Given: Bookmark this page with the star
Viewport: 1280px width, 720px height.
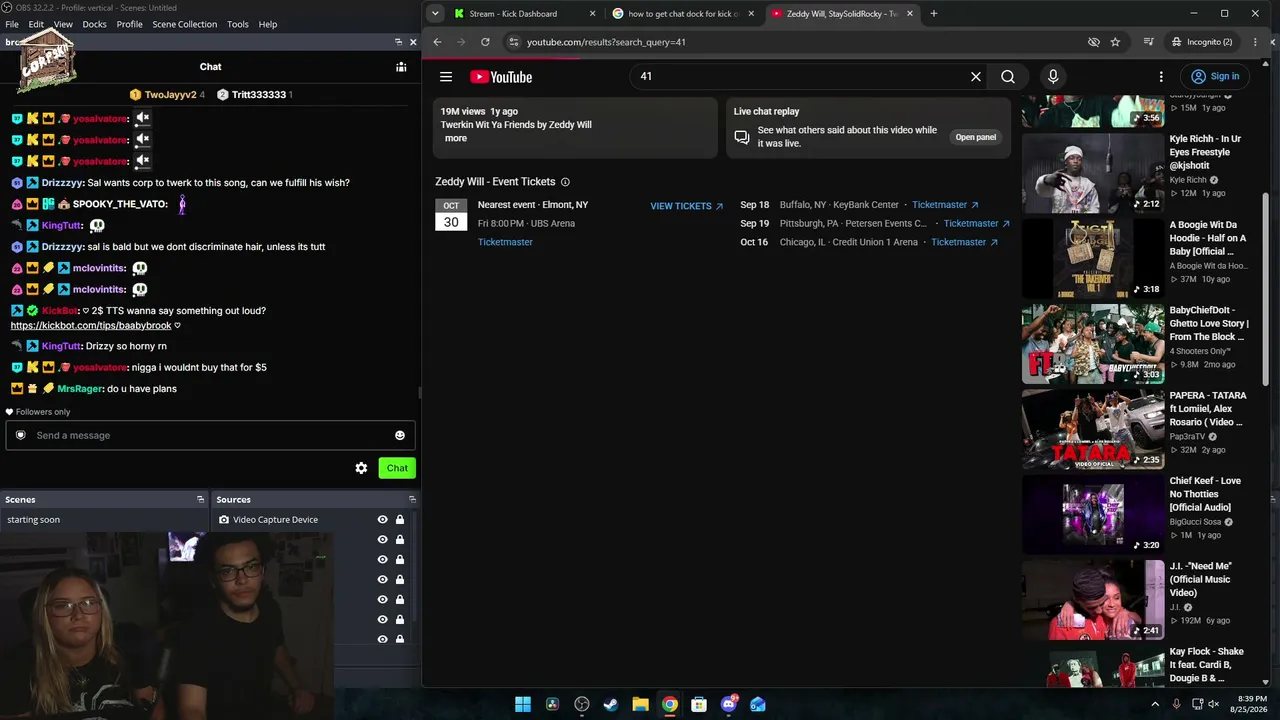Looking at the screenshot, I should (1115, 42).
